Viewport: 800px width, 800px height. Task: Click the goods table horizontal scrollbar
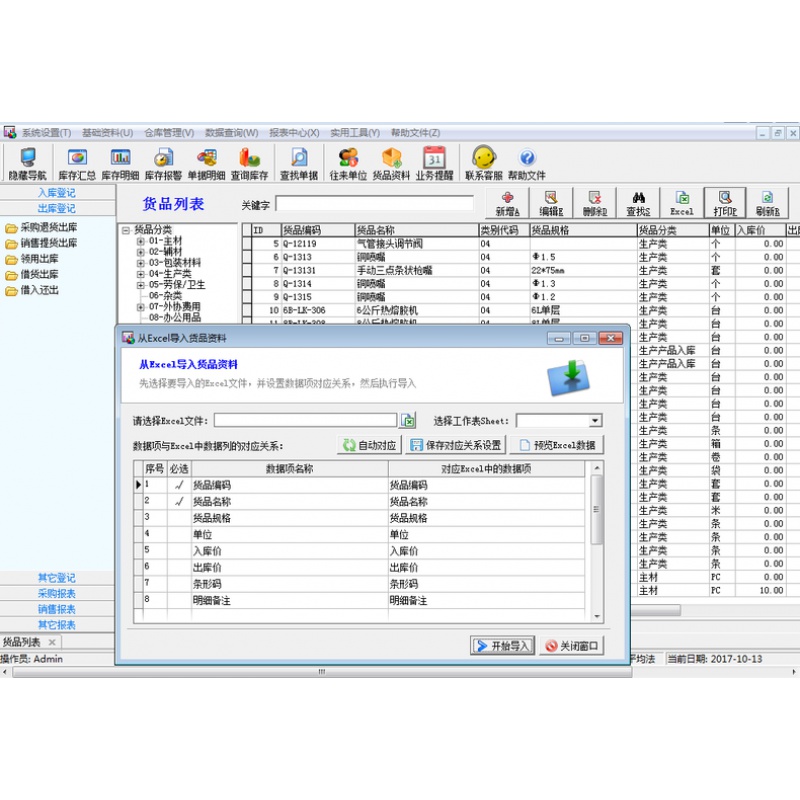(656, 610)
